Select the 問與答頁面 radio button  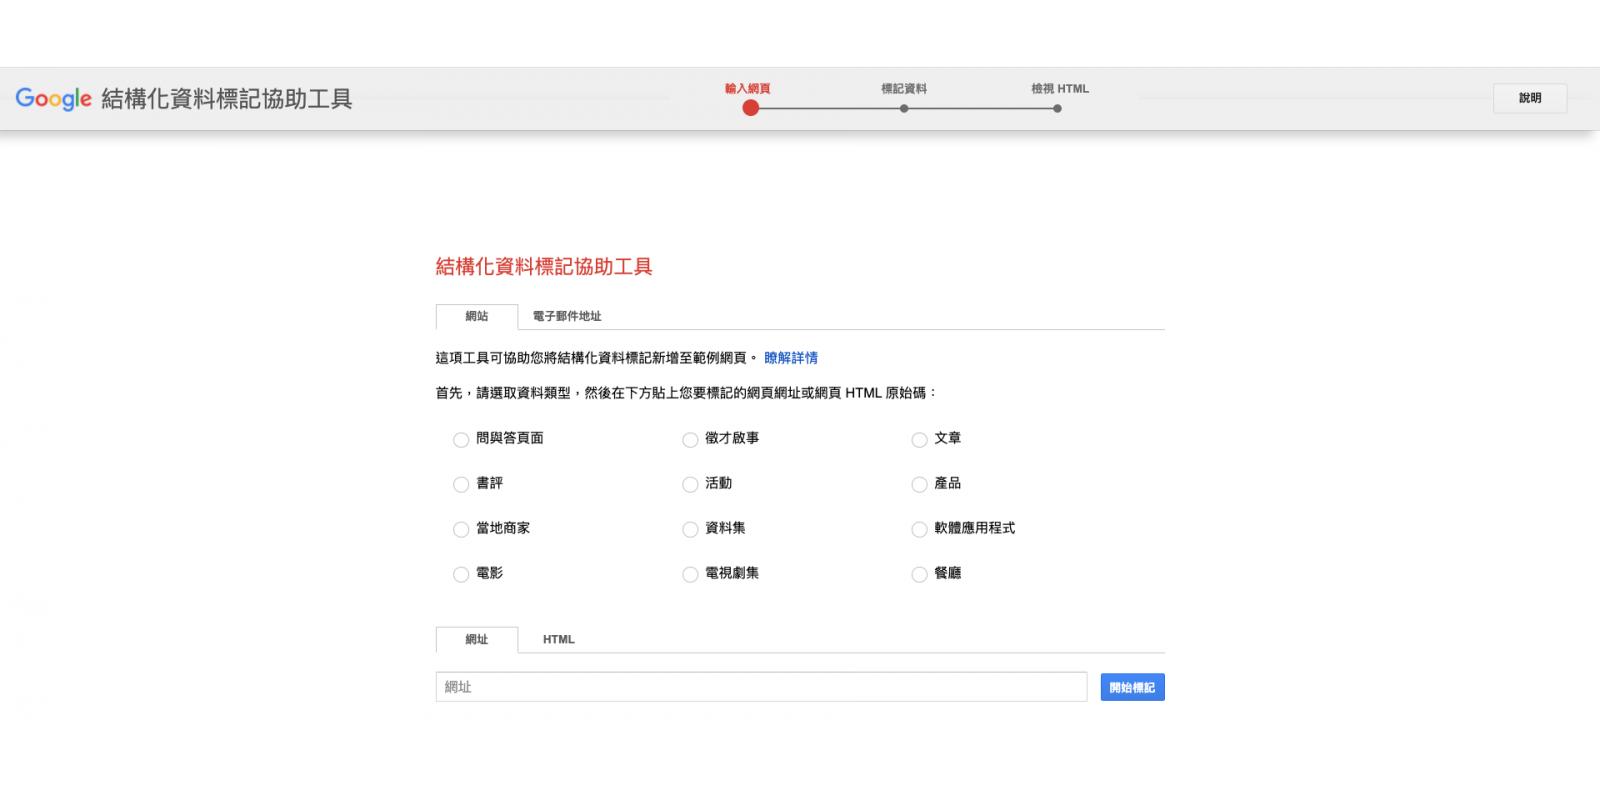[461, 440]
